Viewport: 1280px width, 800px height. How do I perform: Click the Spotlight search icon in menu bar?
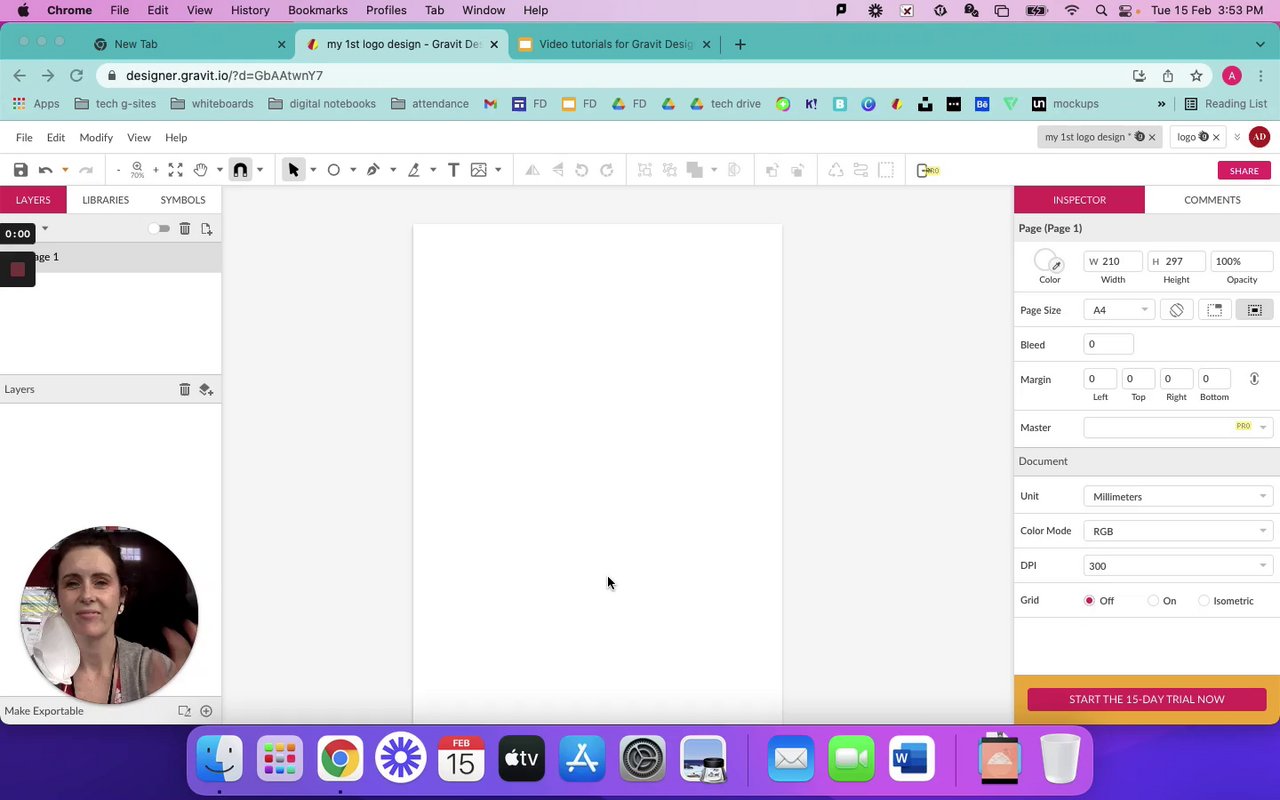[x=1101, y=10]
